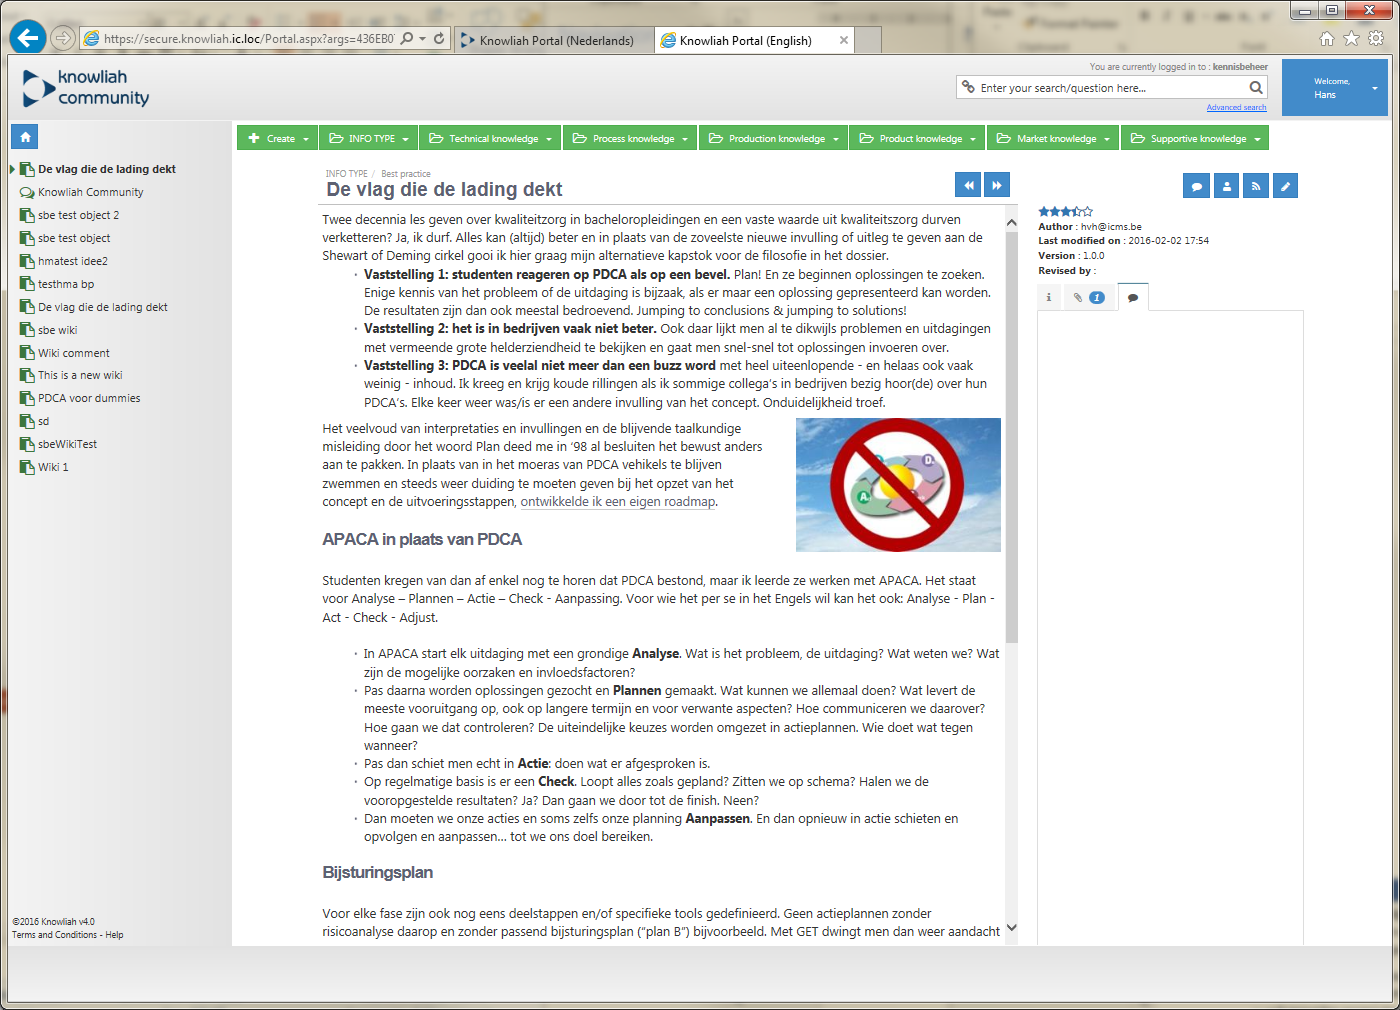This screenshot has width=1400, height=1010.
Task: Expand the Market knowledge menu
Action: pyautogui.click(x=1054, y=139)
